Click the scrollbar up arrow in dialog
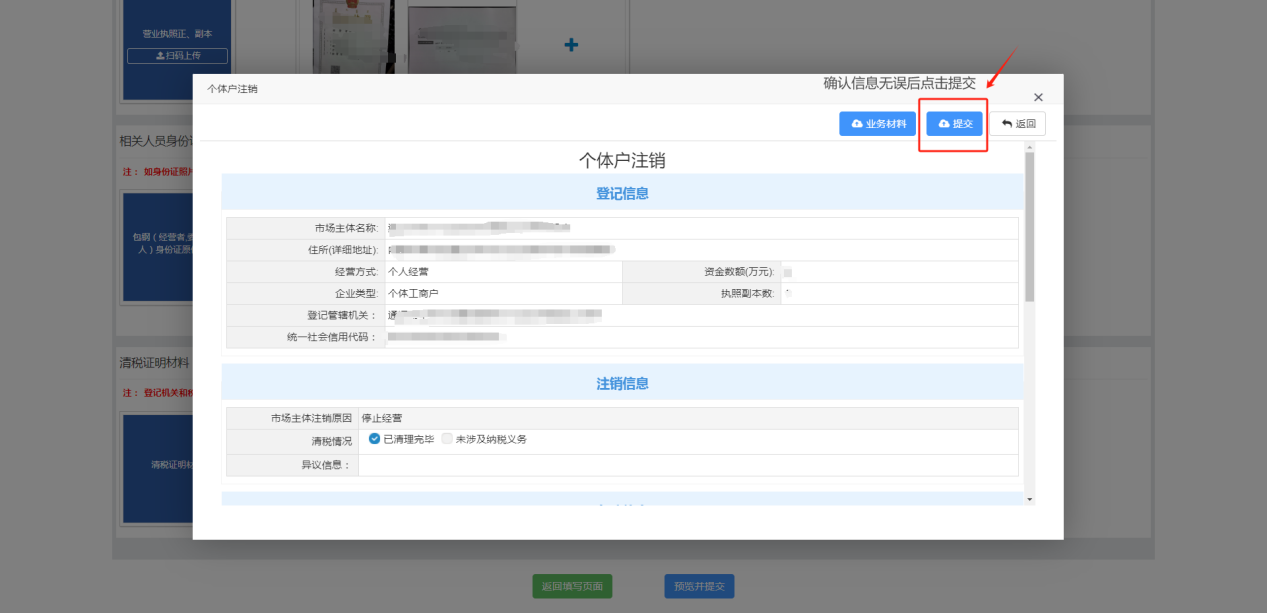The width and height of the screenshot is (1267, 613). (x=1029, y=147)
